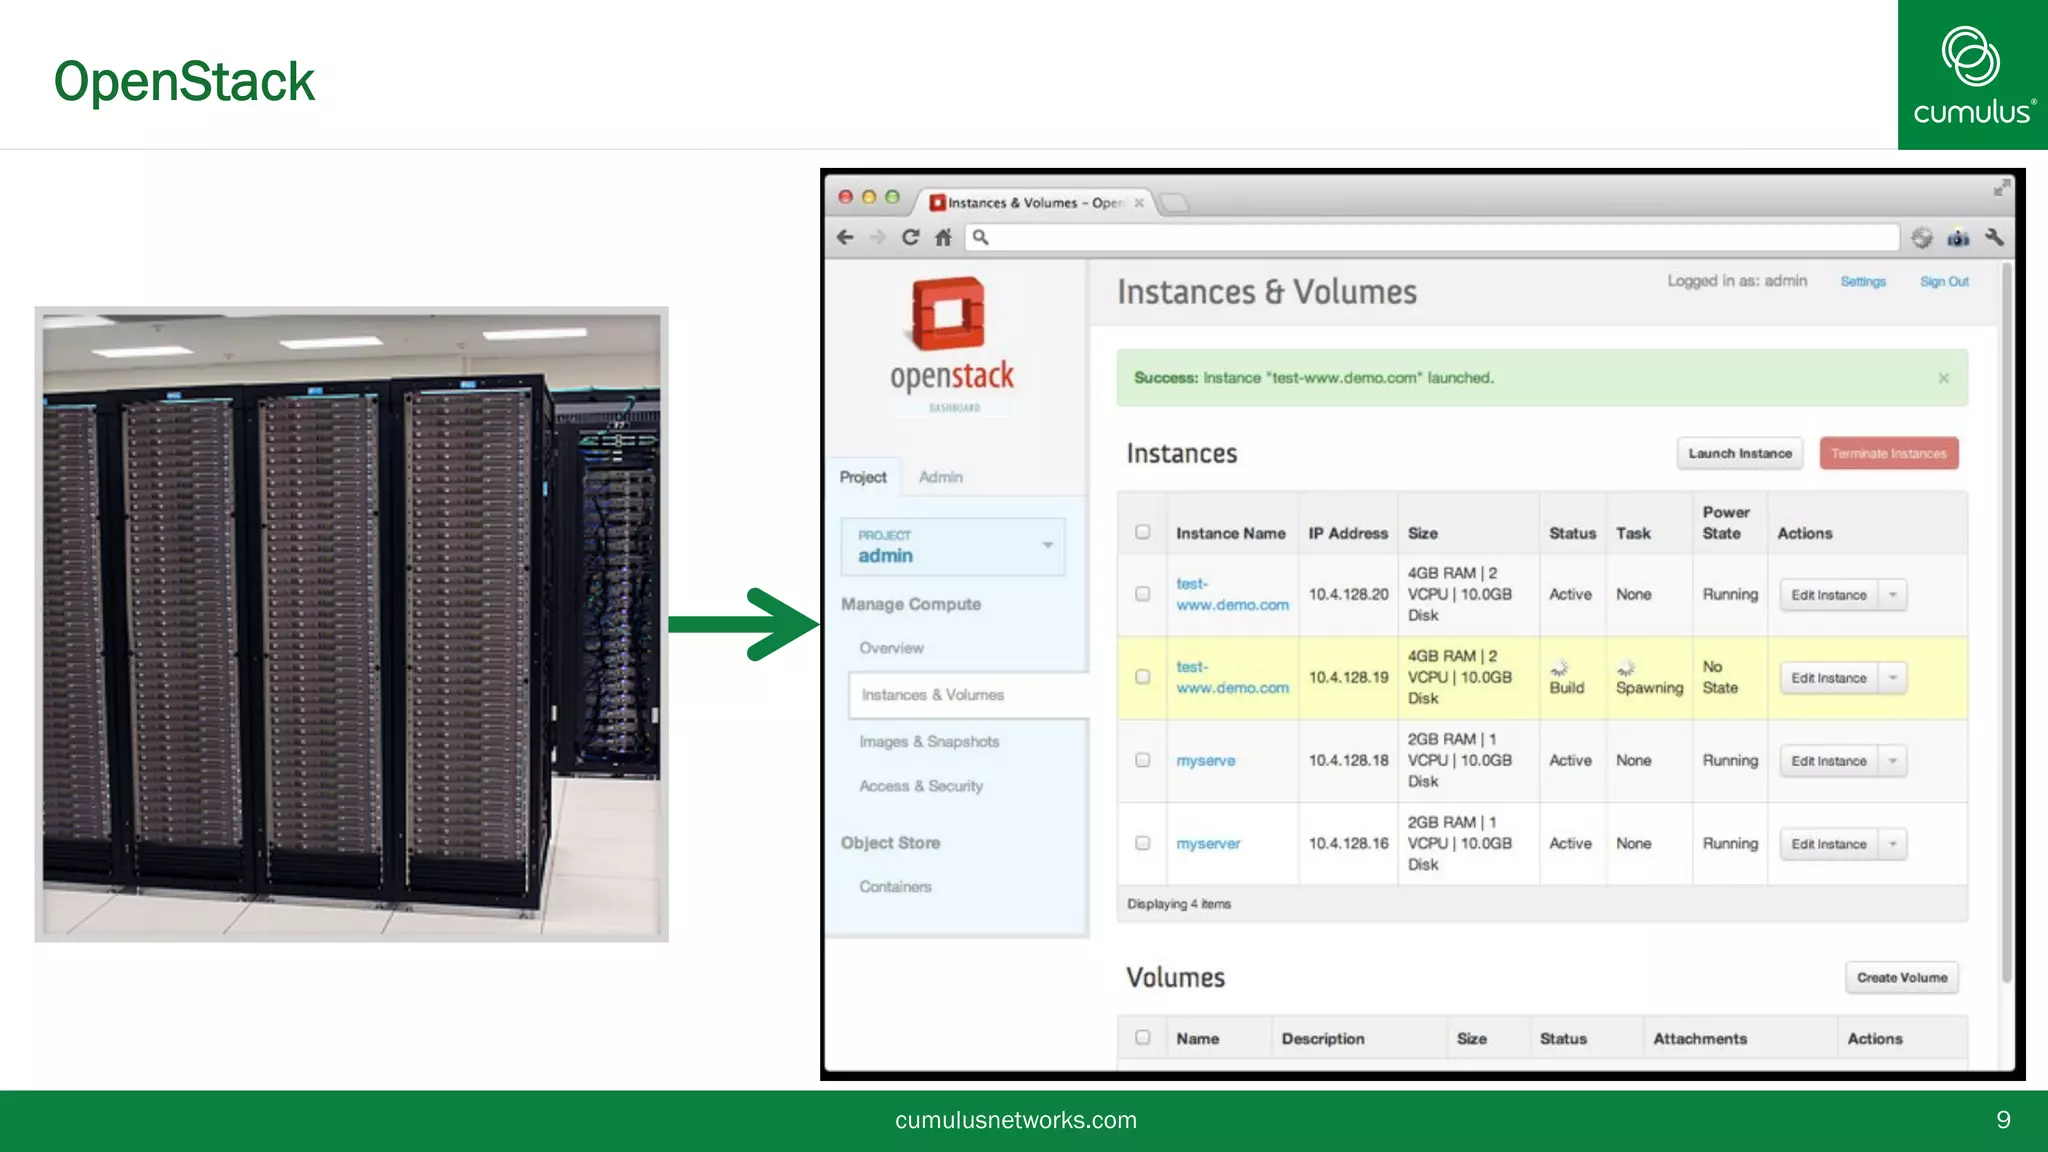Click the browser reload icon

click(x=910, y=237)
